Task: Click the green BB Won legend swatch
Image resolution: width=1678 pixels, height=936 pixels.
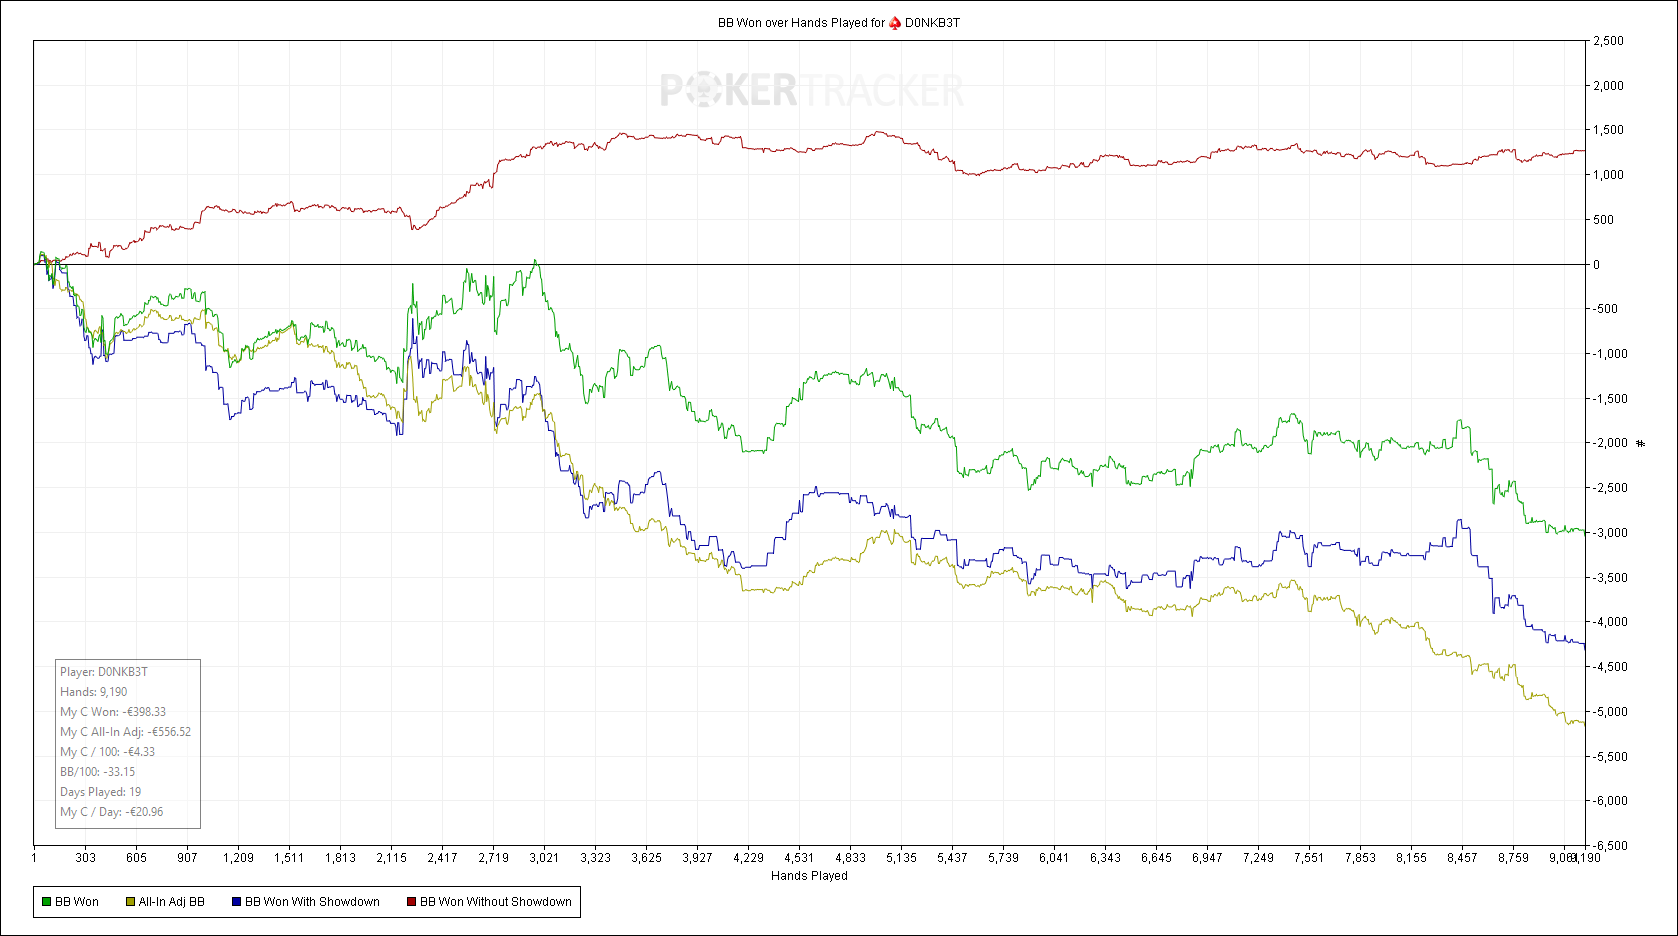Action: 46,902
